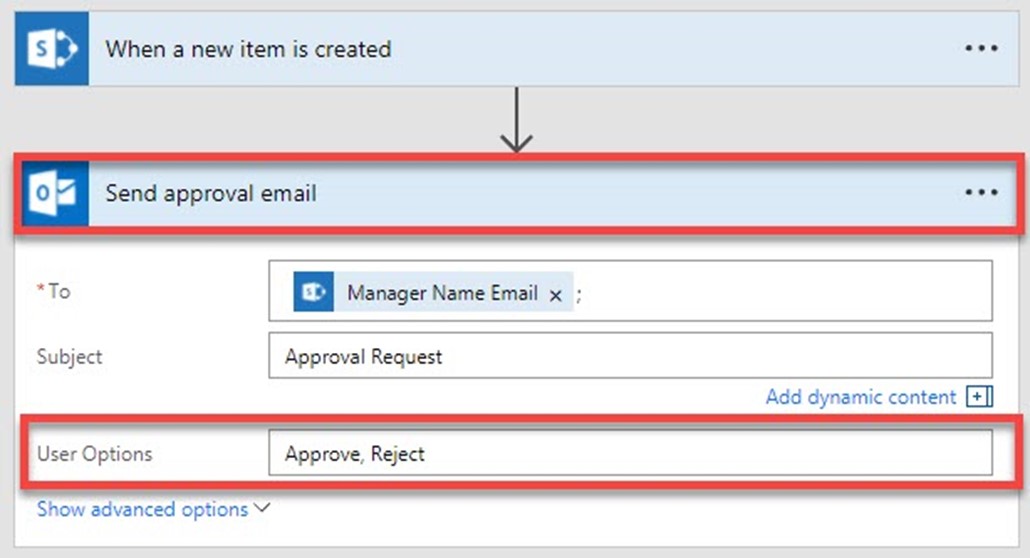Click the Outlook icon on Send approval email
Screen dimensions: 1030x558
(x=54, y=193)
